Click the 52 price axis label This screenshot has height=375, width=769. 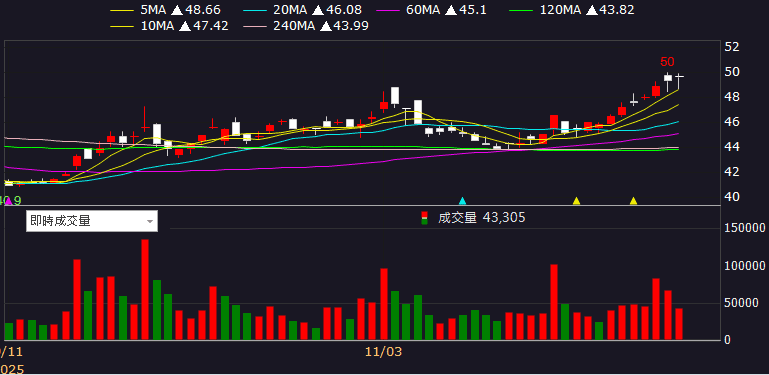tap(731, 47)
